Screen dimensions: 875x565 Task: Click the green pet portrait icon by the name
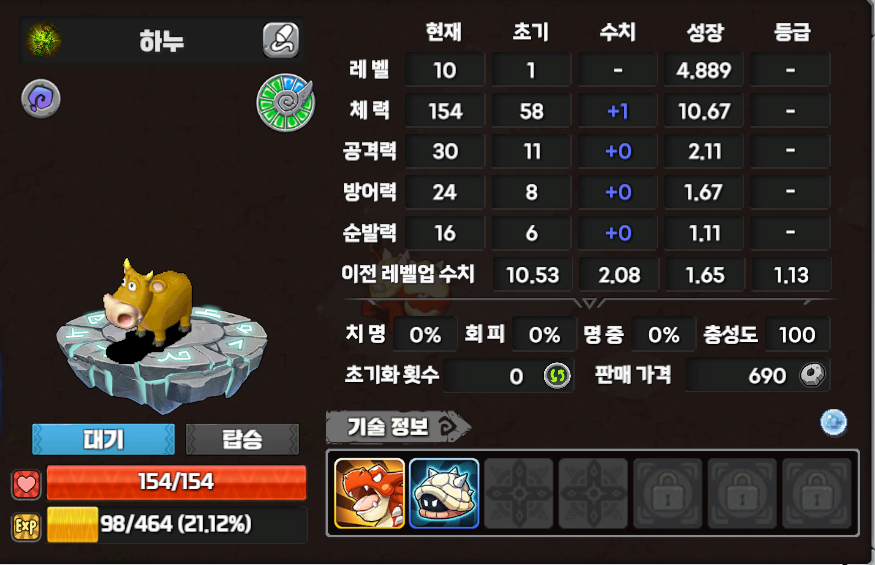[44, 40]
